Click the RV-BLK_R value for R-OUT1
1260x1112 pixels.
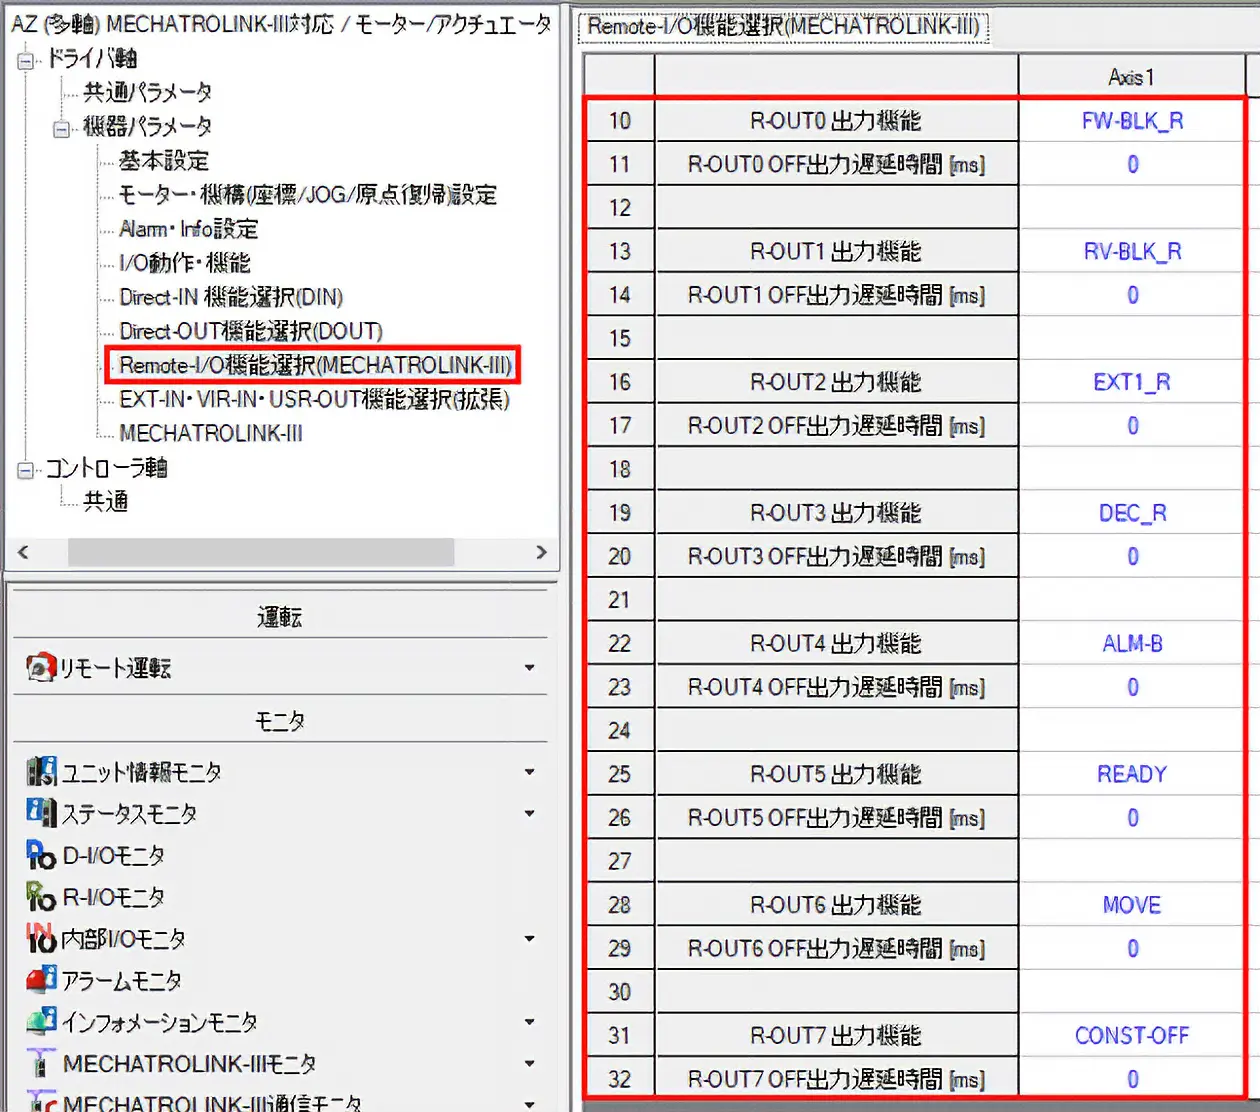(x=1132, y=251)
